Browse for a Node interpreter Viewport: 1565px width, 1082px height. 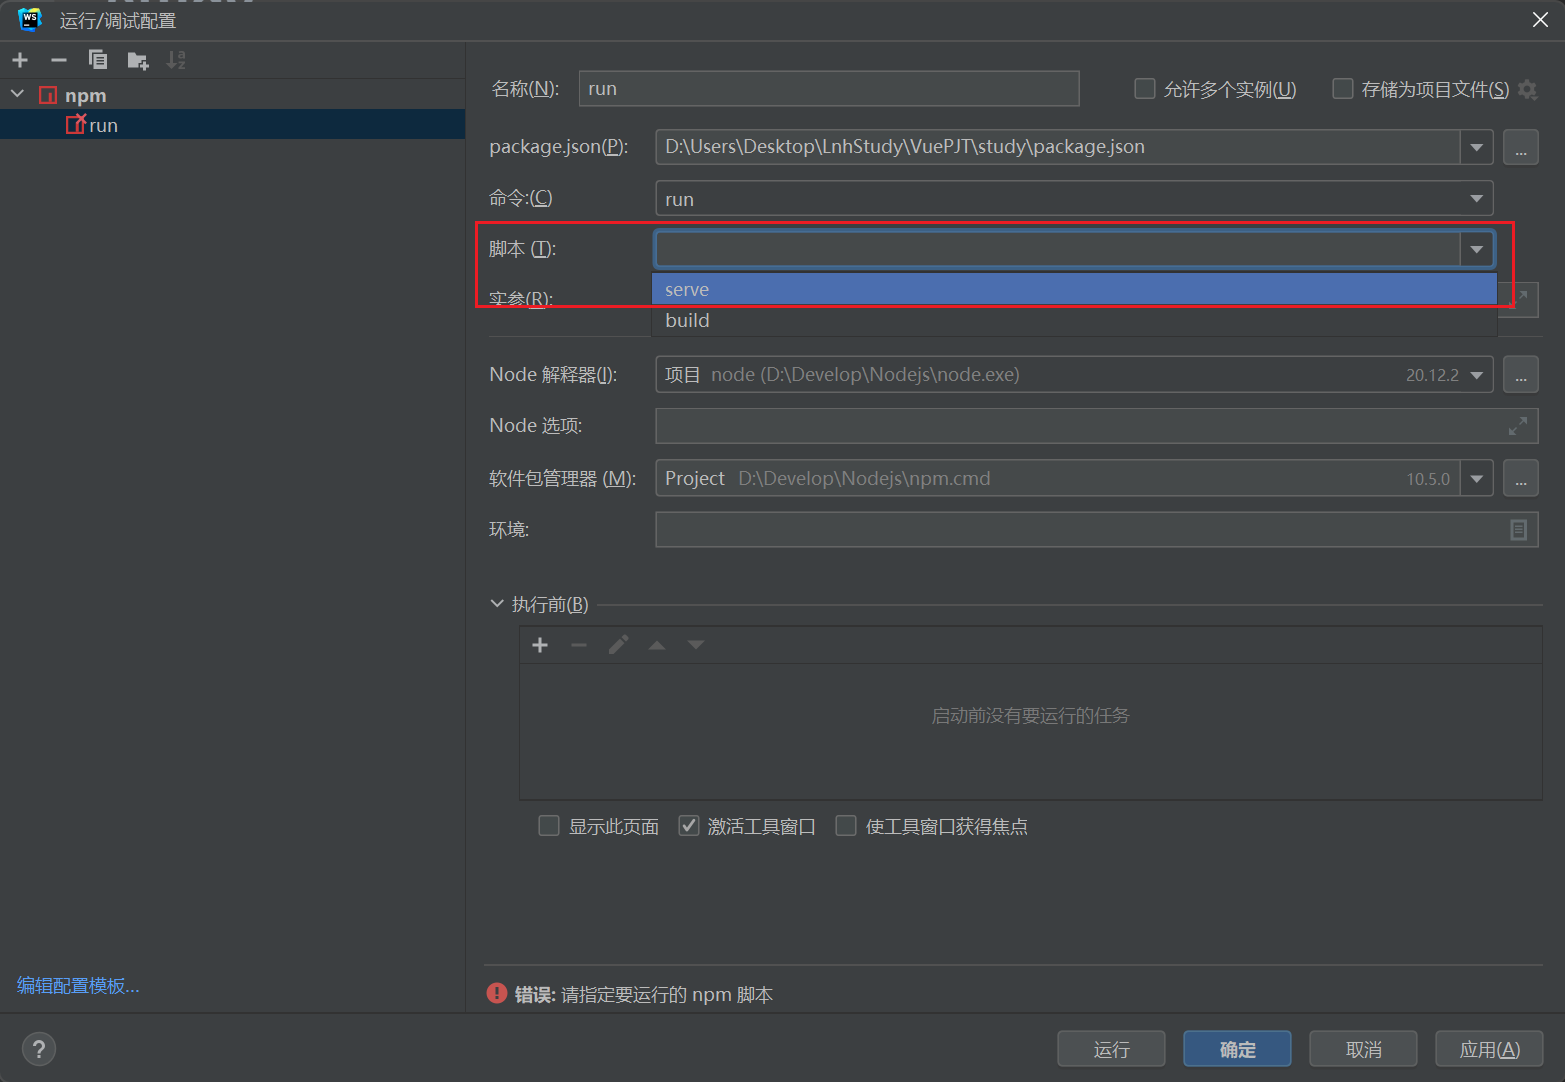click(1520, 375)
